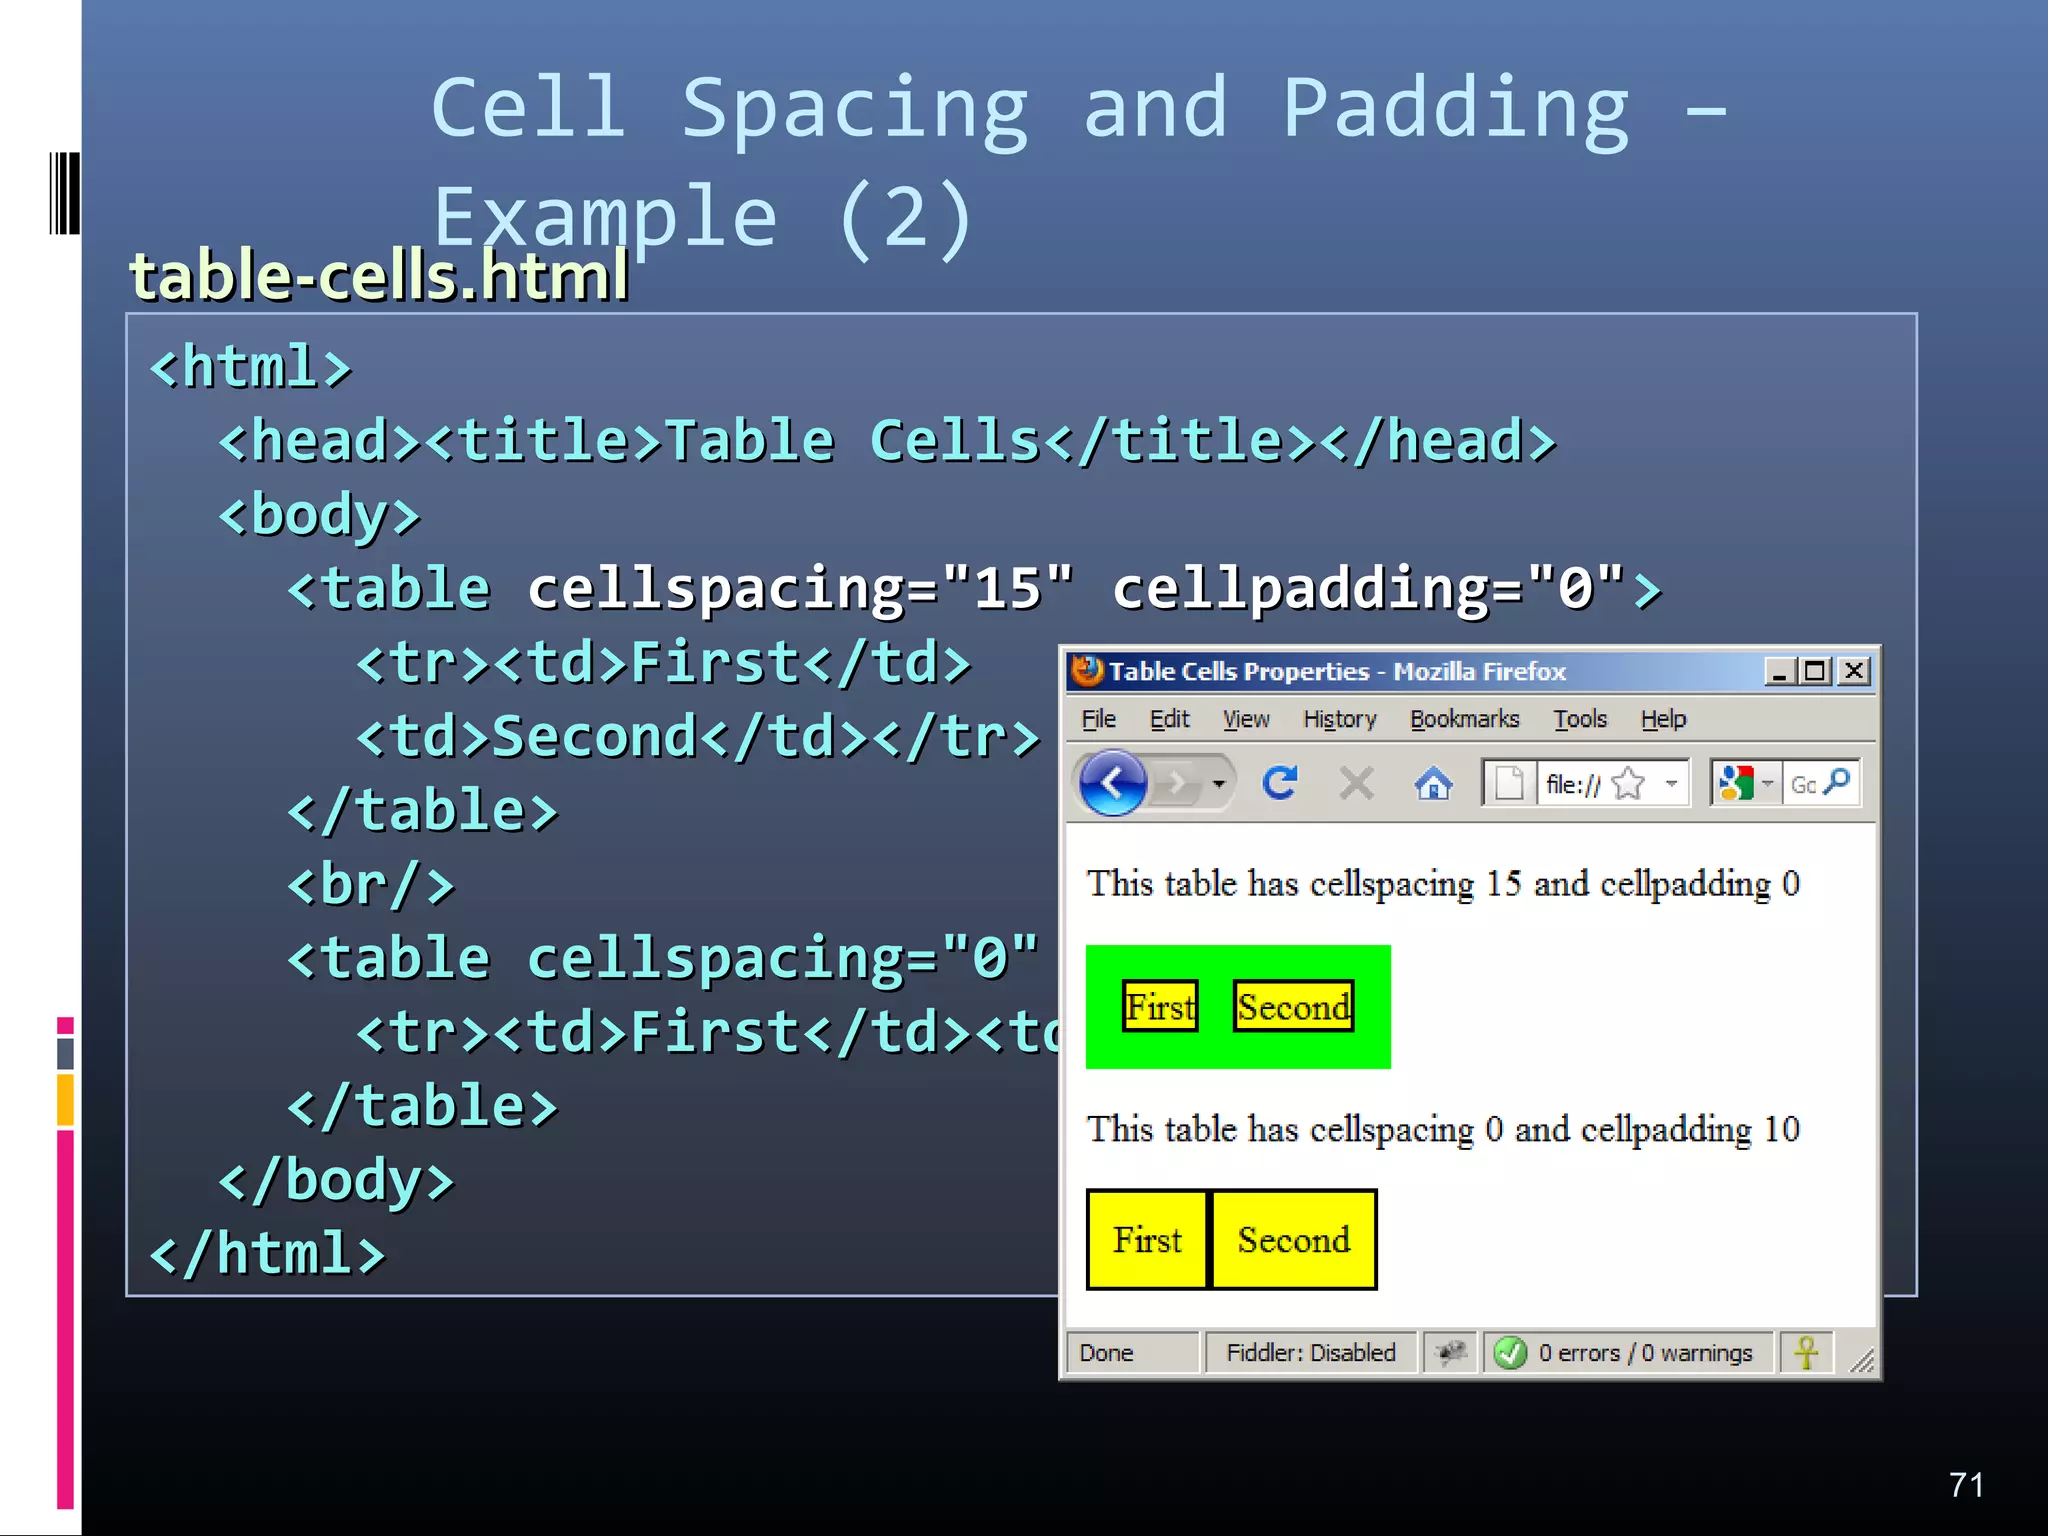Click the Reload page icon
The width and height of the screenshot is (2048, 1536).
point(1279,783)
